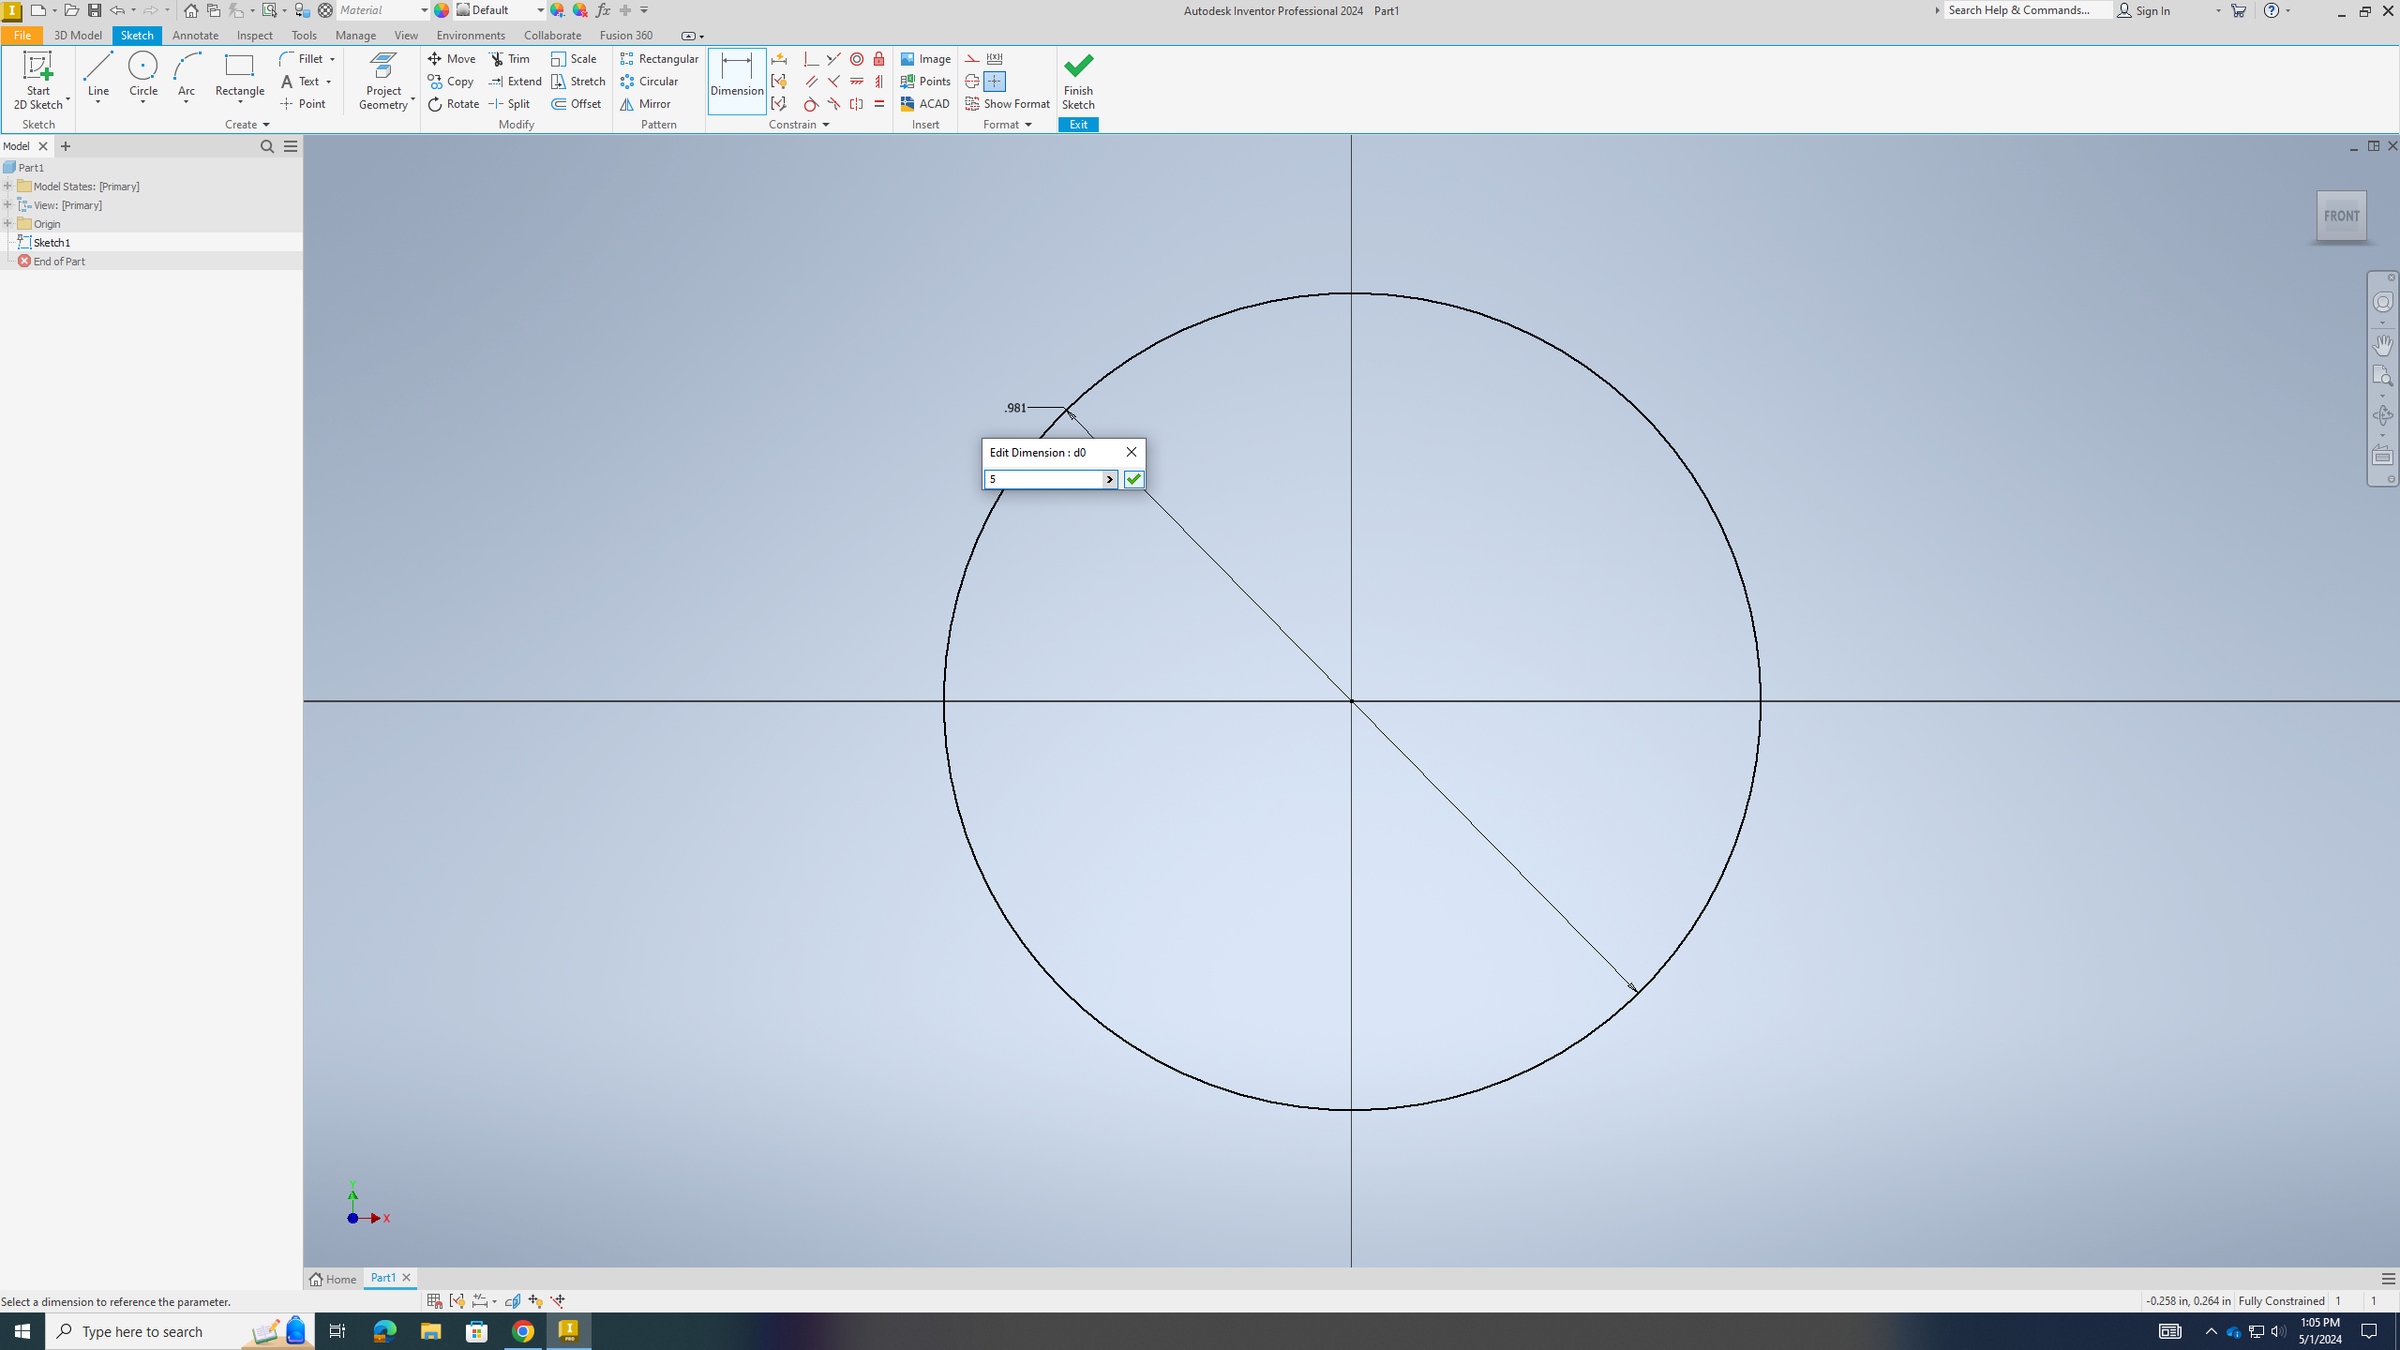Open the Project Geometry tool

coord(383,80)
